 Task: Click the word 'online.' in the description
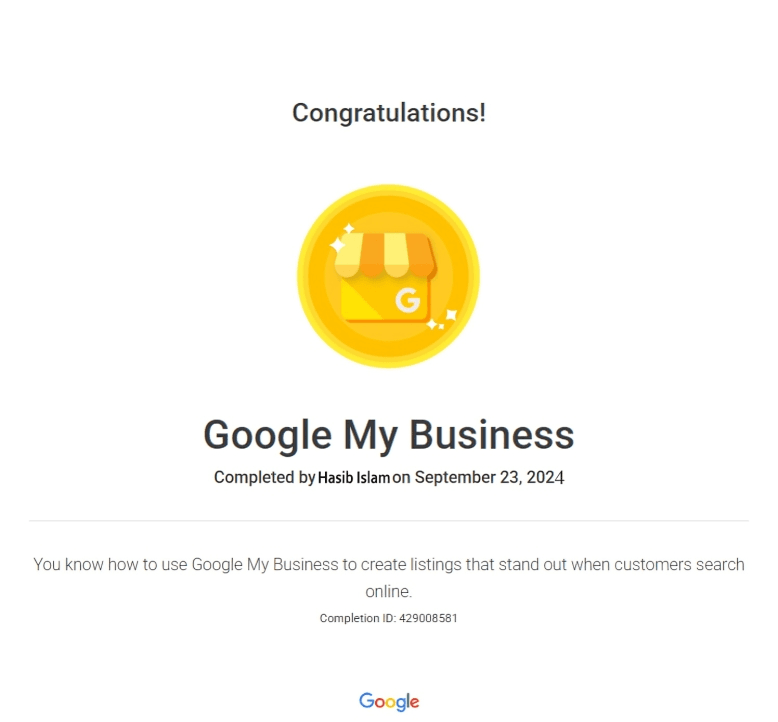[389, 591]
